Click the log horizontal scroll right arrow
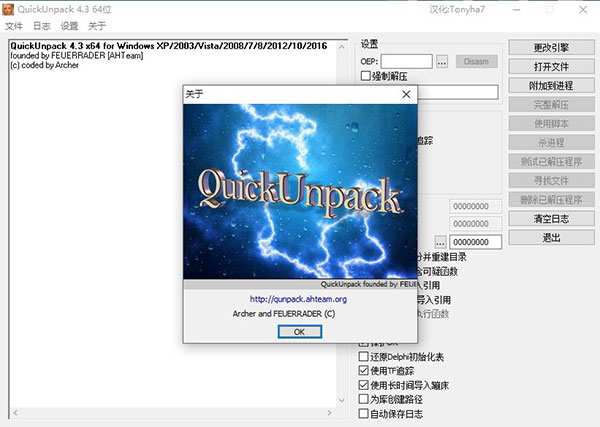 click(x=329, y=413)
